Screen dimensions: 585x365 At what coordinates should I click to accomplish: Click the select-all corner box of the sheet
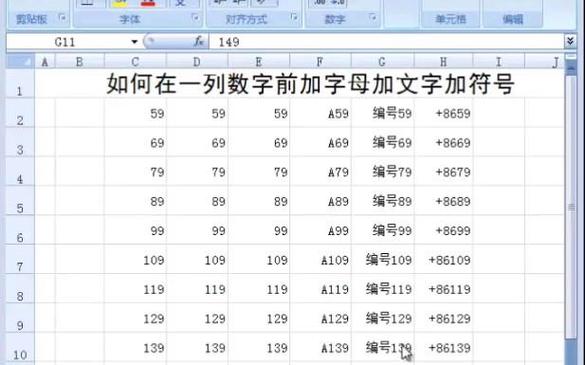(x=21, y=61)
